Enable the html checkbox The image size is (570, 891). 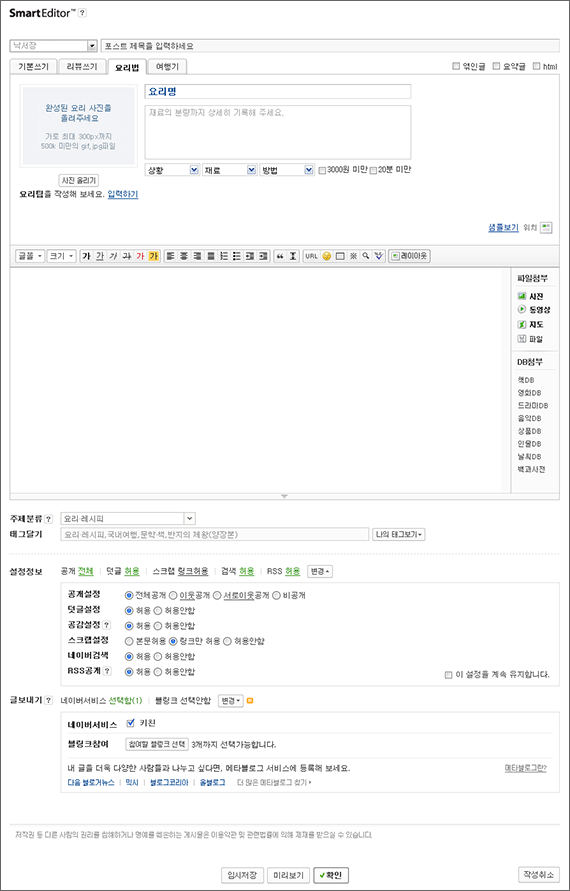pos(536,66)
